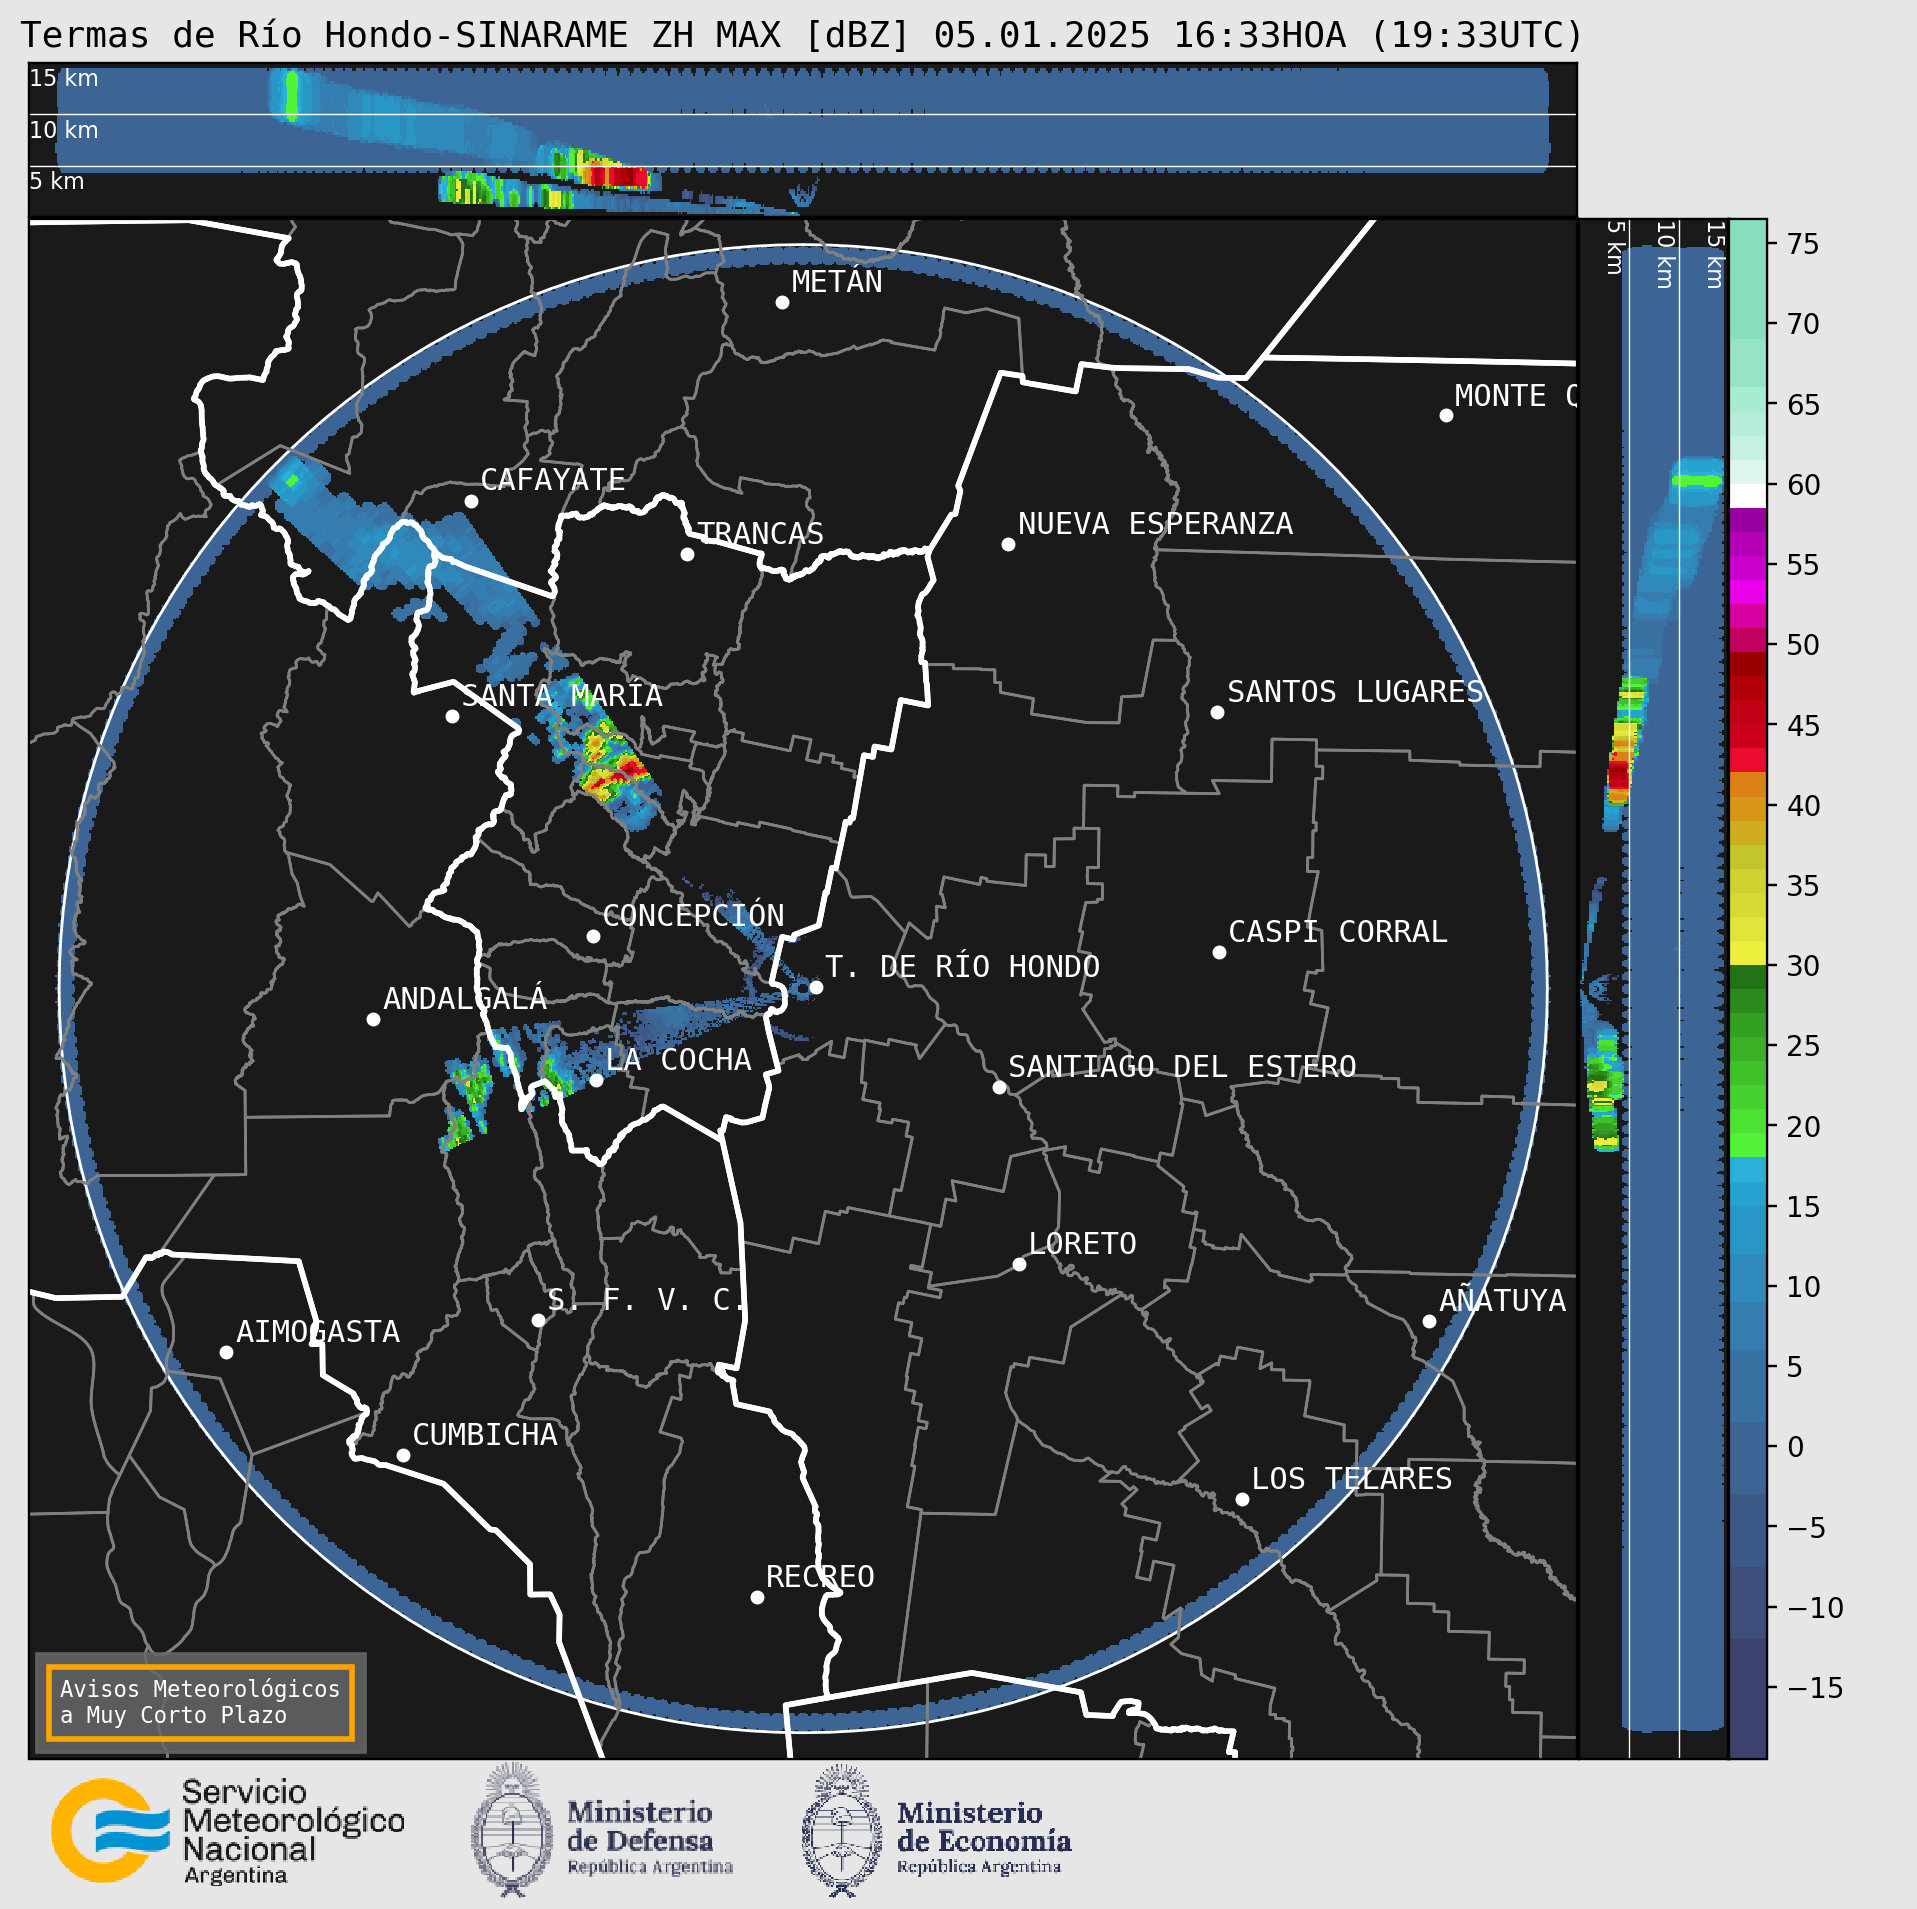Click the CASPI CORRAL marker dot
1917x1909 pixels.
[x=1219, y=952]
